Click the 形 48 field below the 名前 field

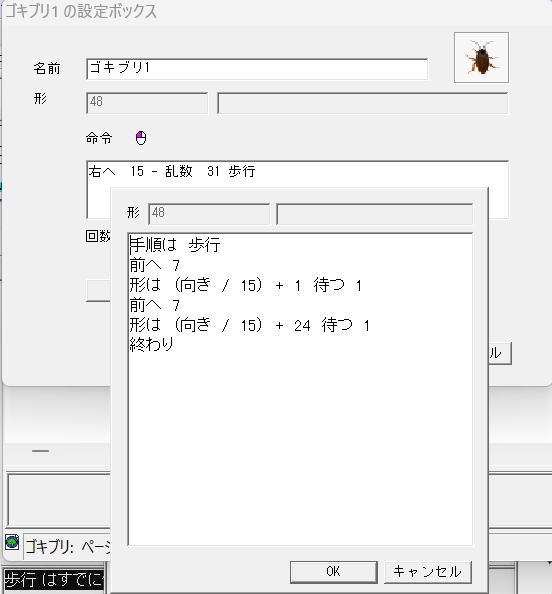tap(147, 103)
